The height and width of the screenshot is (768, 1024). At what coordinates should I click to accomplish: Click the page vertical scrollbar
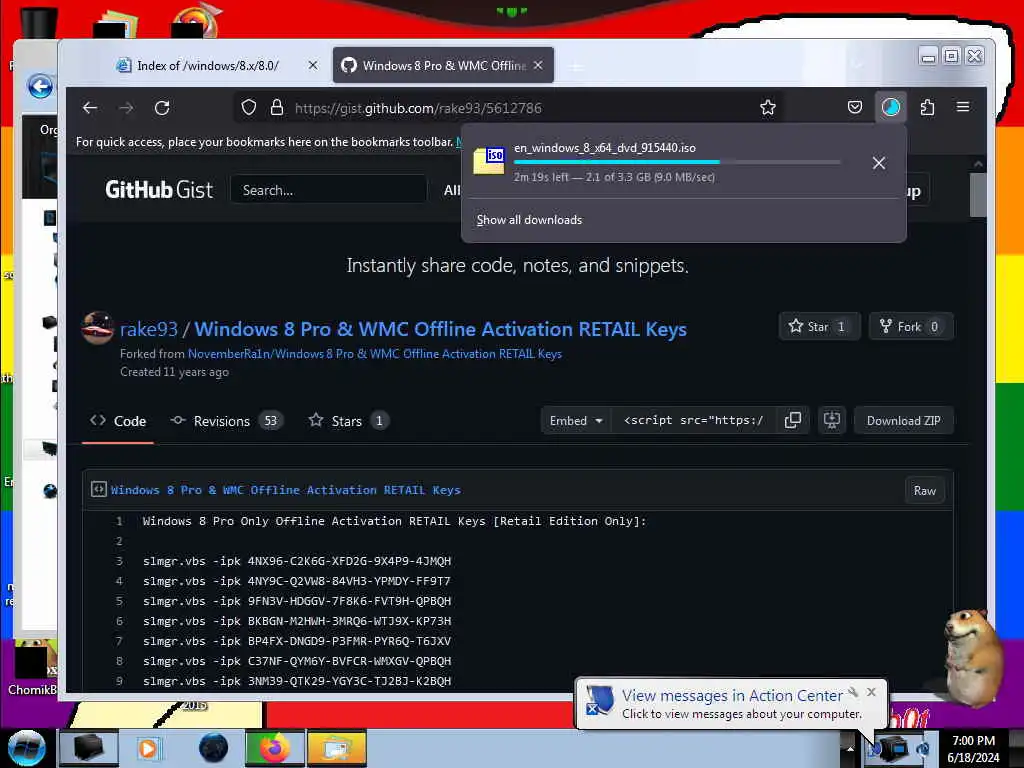[x=978, y=195]
